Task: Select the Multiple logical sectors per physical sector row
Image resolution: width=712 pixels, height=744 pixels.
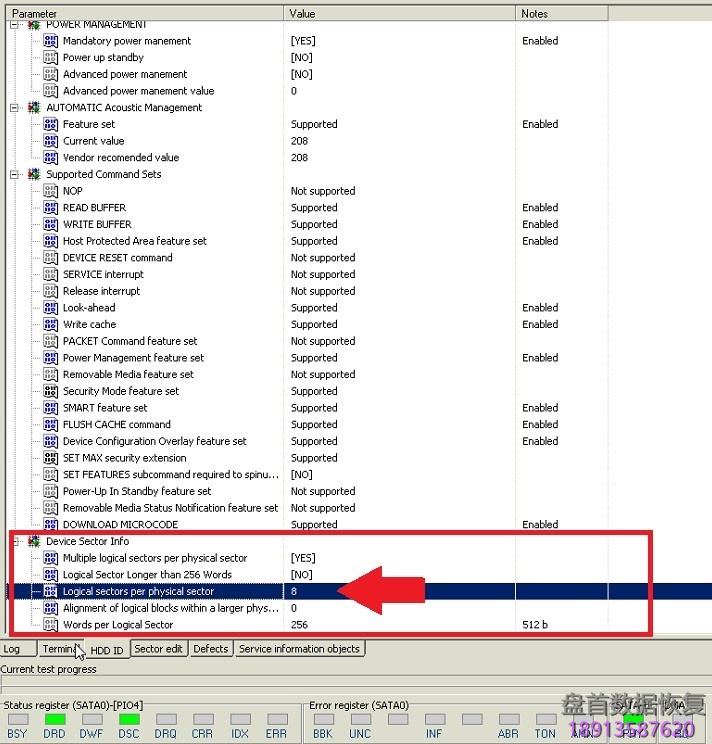Action: coord(155,558)
